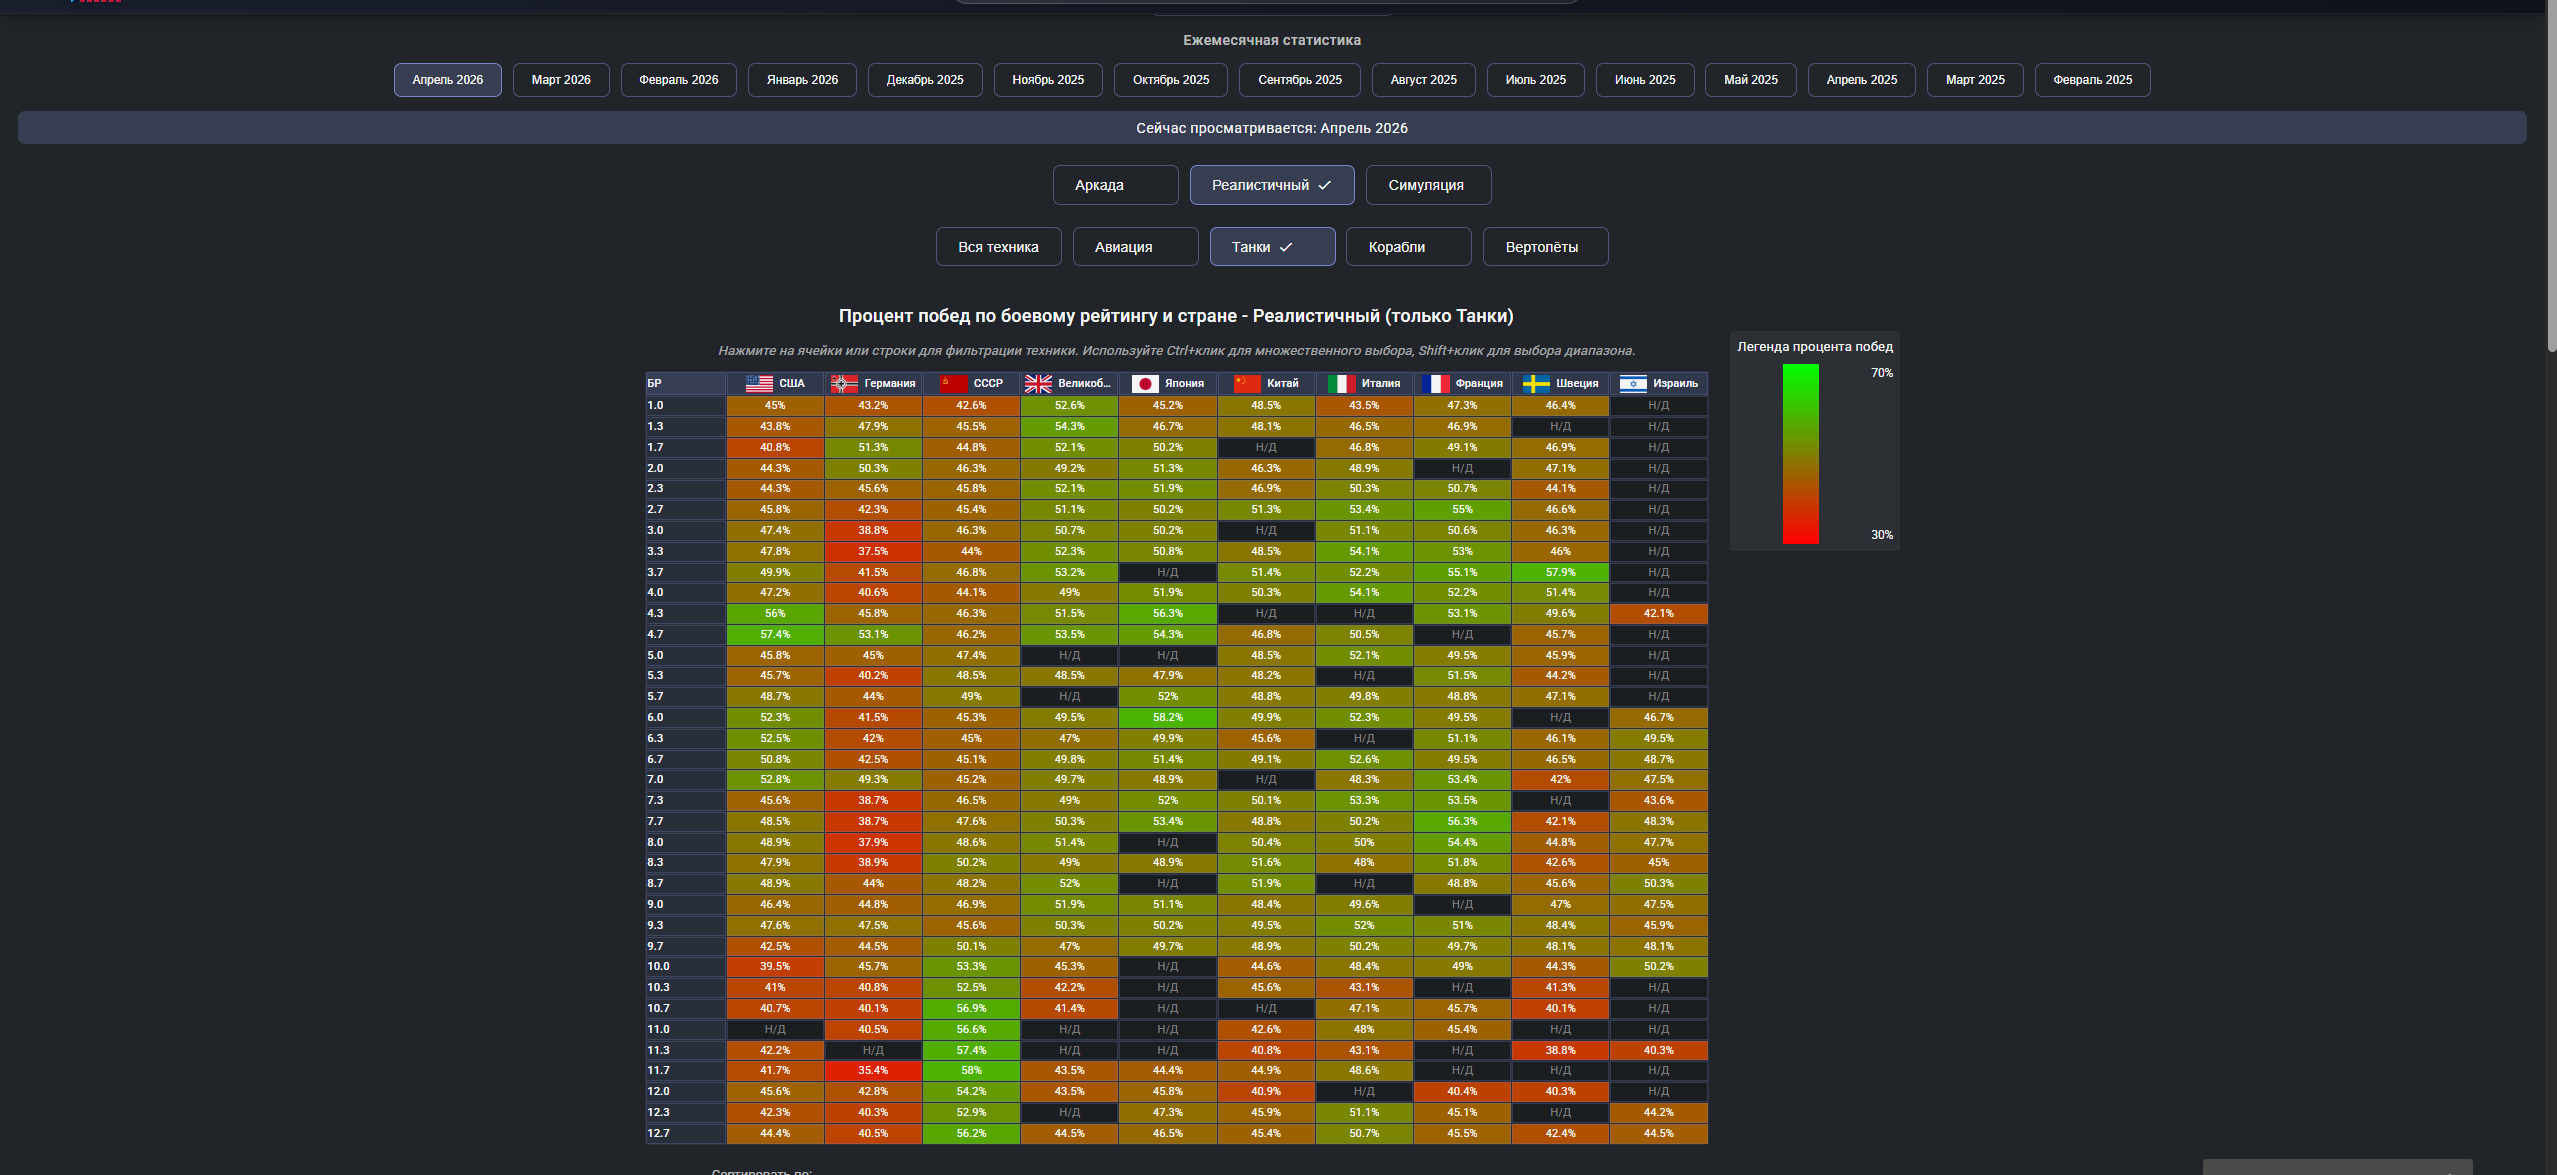Switch to Март 2026 statistics
Viewport: 2557px width, 1175px height.
point(561,80)
